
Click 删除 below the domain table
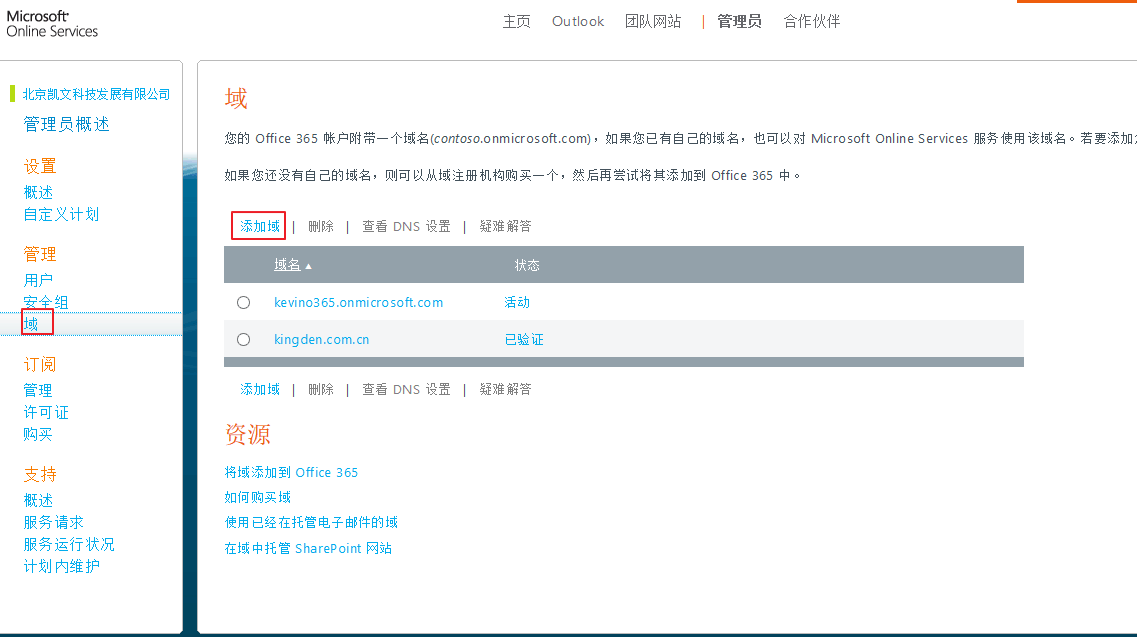click(x=321, y=390)
